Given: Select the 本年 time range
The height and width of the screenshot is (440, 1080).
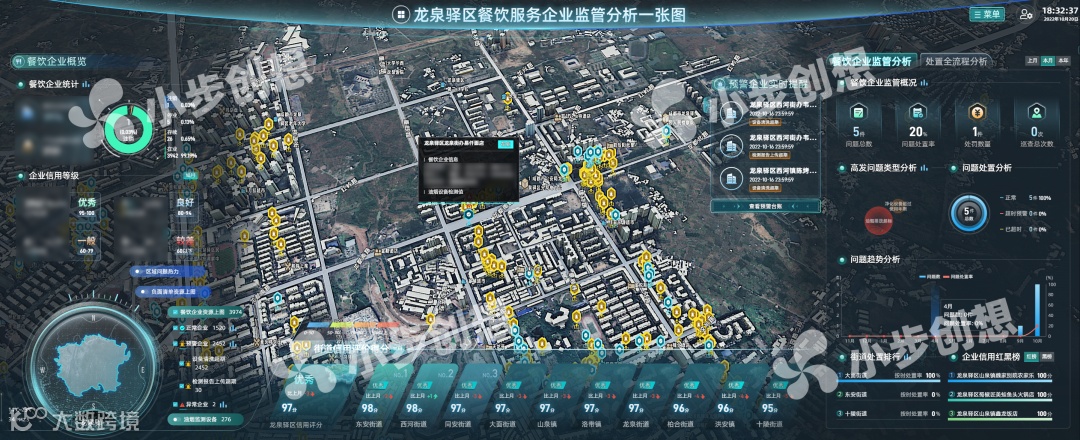Looking at the screenshot, I should point(1063,61).
